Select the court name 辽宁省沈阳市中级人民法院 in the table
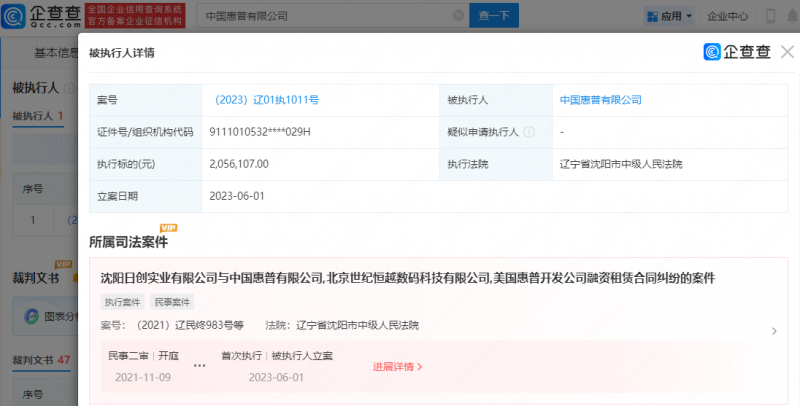 621,164
